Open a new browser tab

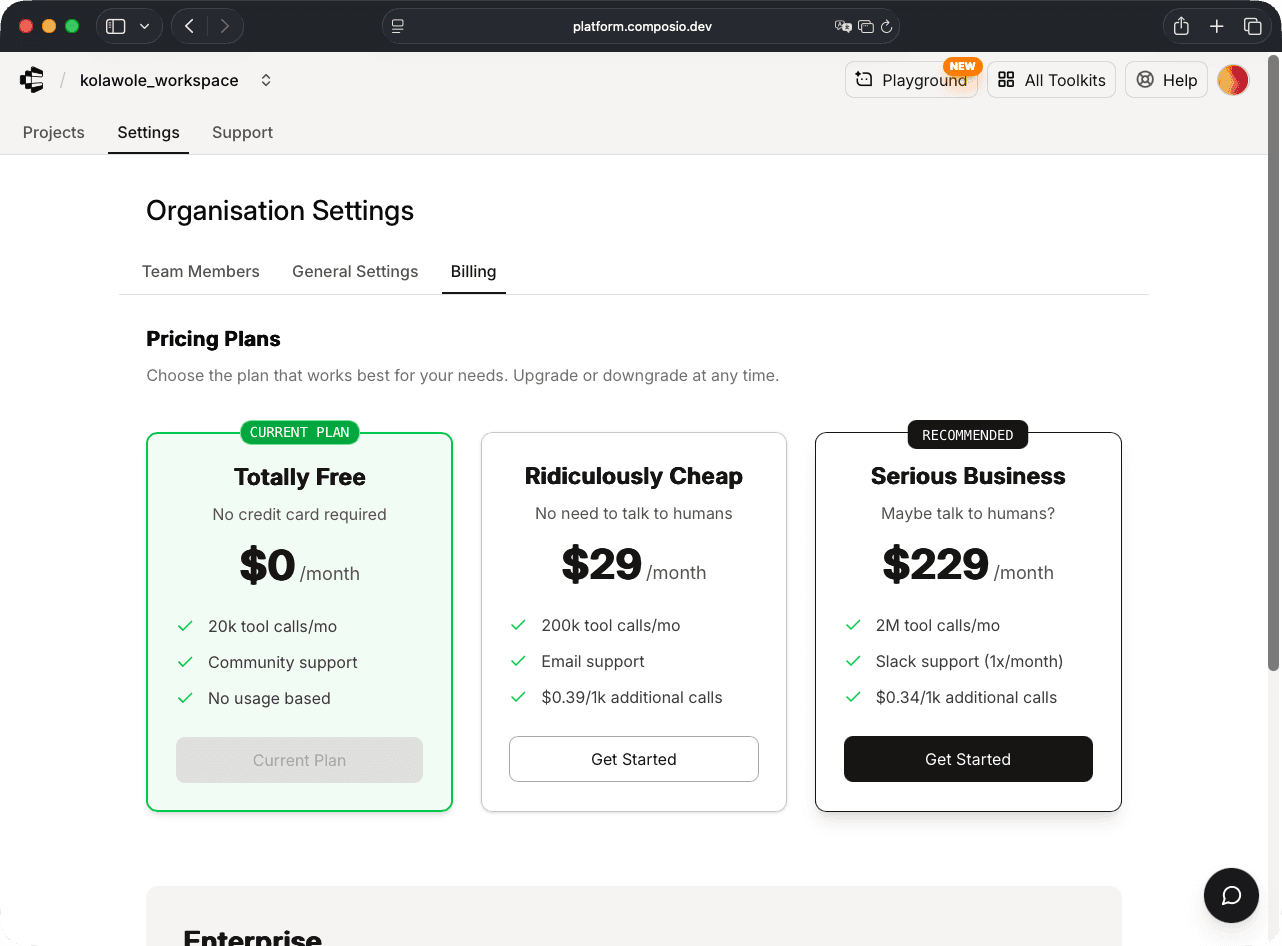click(1216, 26)
